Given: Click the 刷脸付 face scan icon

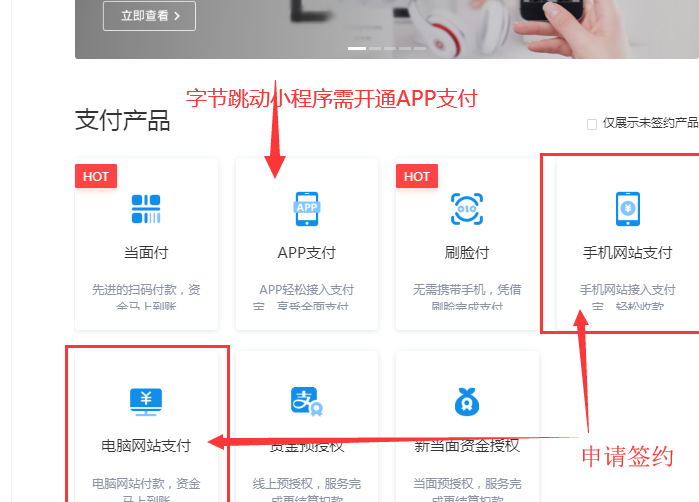Looking at the screenshot, I should 467,209.
